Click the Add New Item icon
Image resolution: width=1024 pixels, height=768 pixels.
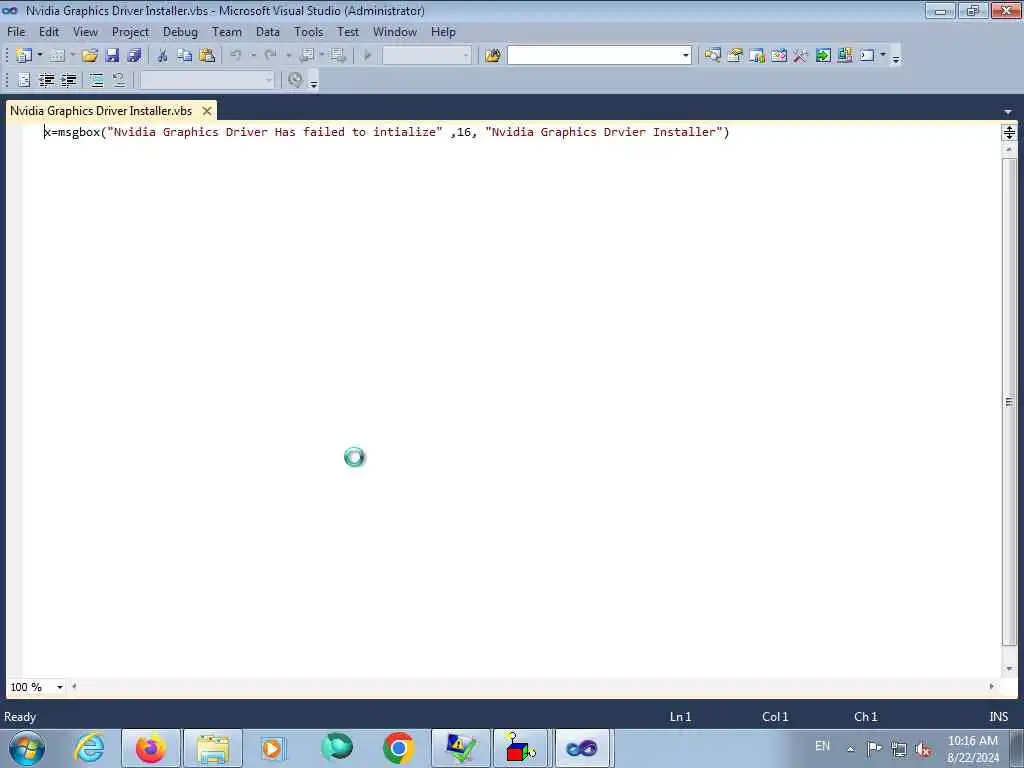coord(57,56)
